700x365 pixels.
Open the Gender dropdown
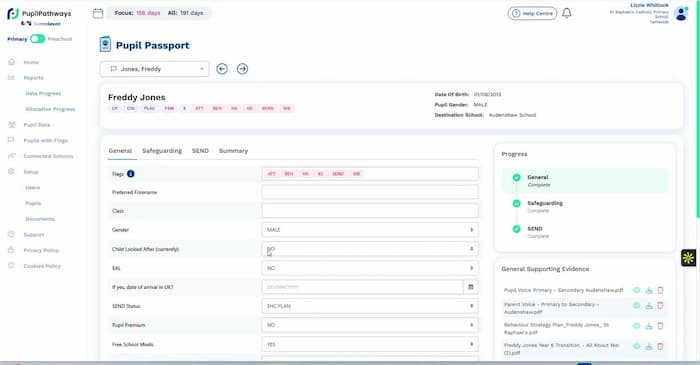coord(370,230)
